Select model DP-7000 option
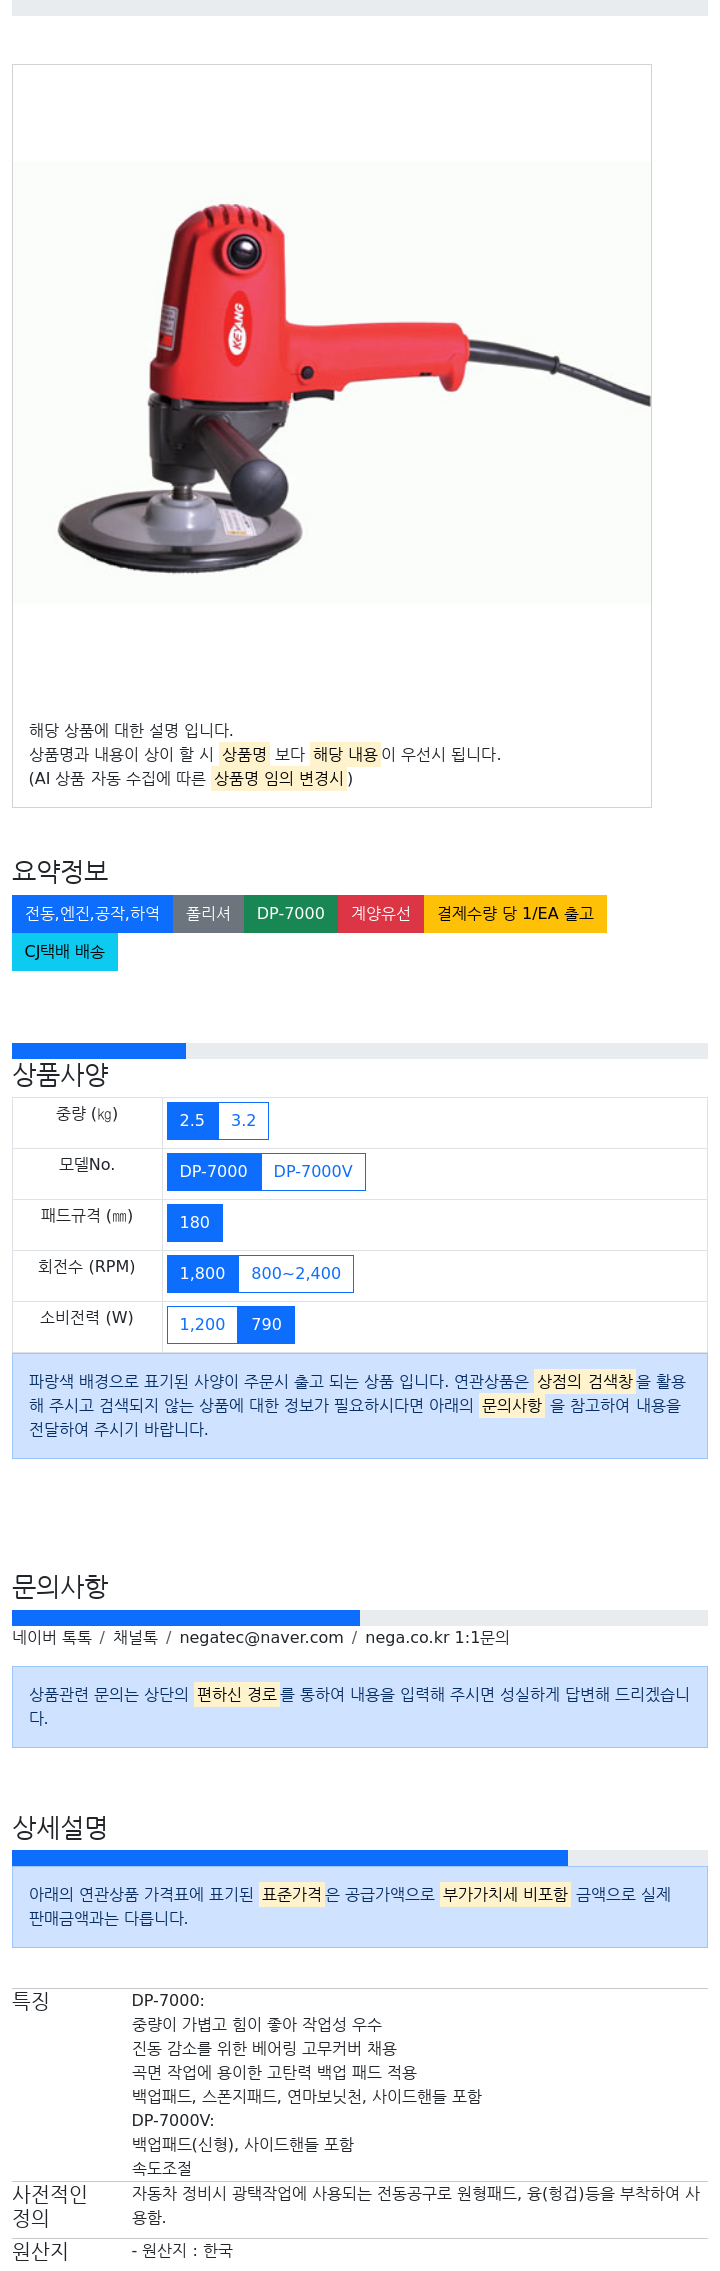The width and height of the screenshot is (720, 2271). (x=214, y=1172)
